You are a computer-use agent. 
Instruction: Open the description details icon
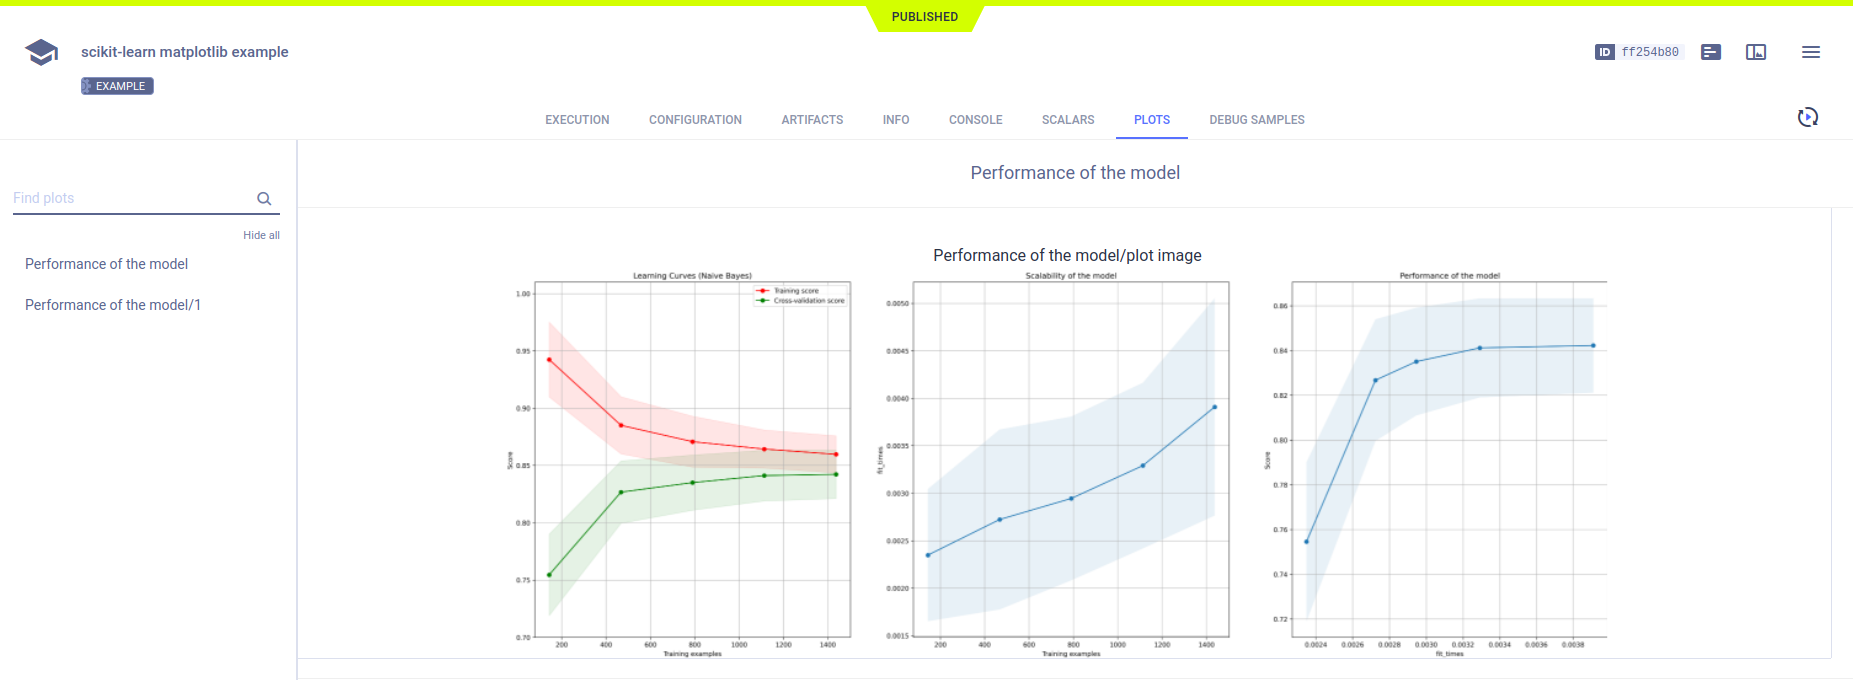point(1711,52)
